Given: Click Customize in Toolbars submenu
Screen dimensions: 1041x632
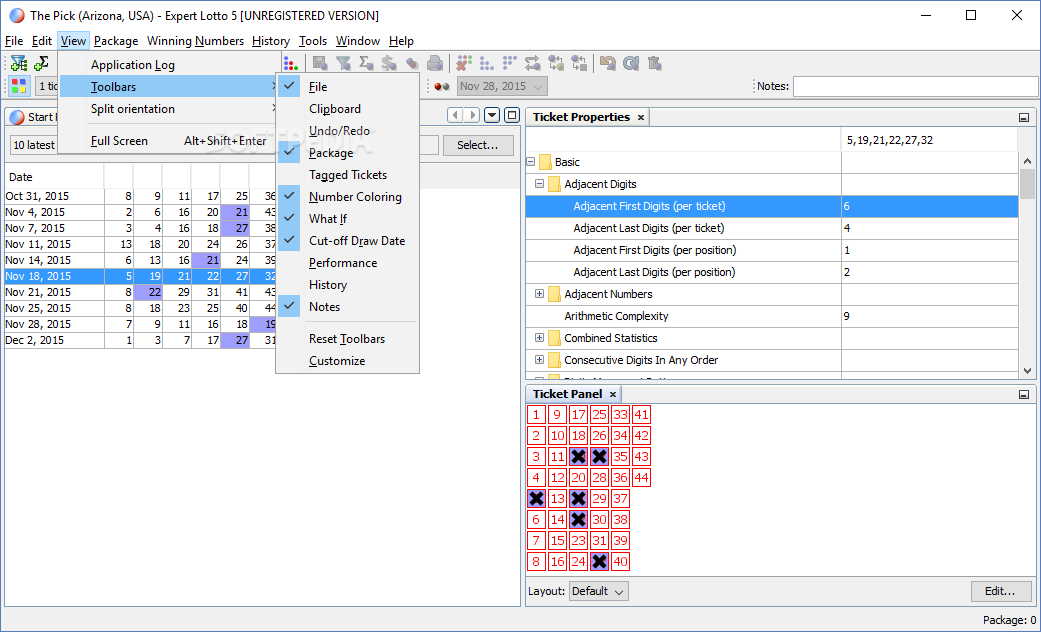Looking at the screenshot, I should [x=347, y=360].
